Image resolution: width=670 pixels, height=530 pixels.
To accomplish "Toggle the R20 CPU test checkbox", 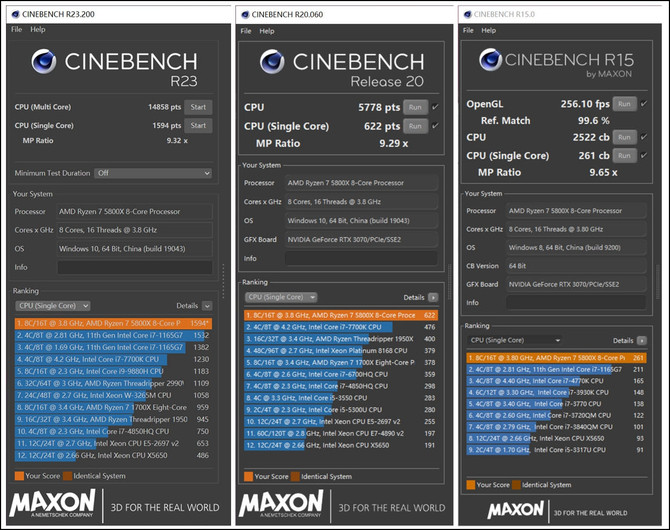I will (435, 106).
